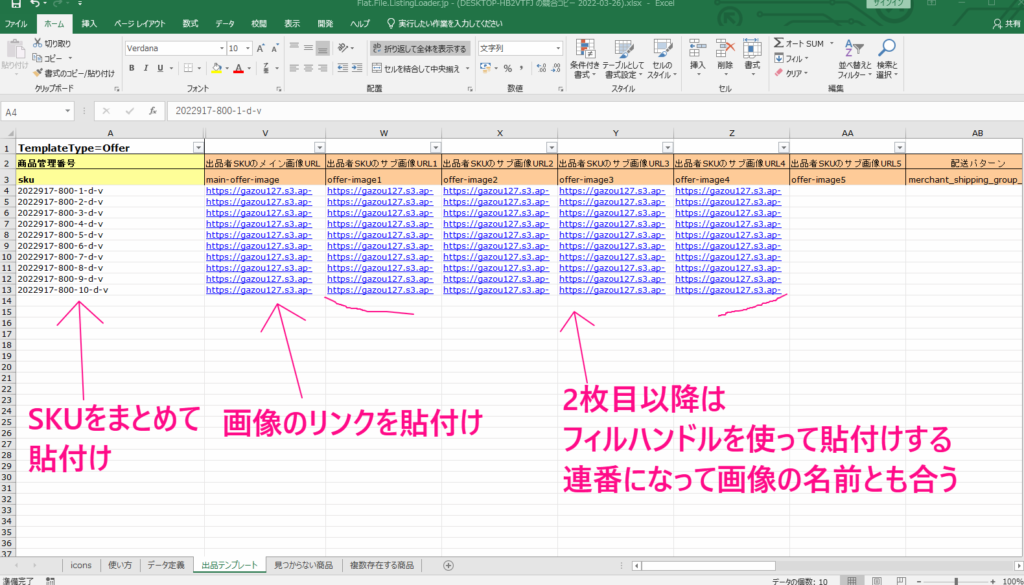The image size is (1024, 585).
Task: Click the AutoSum sigma icon
Action: (779, 44)
